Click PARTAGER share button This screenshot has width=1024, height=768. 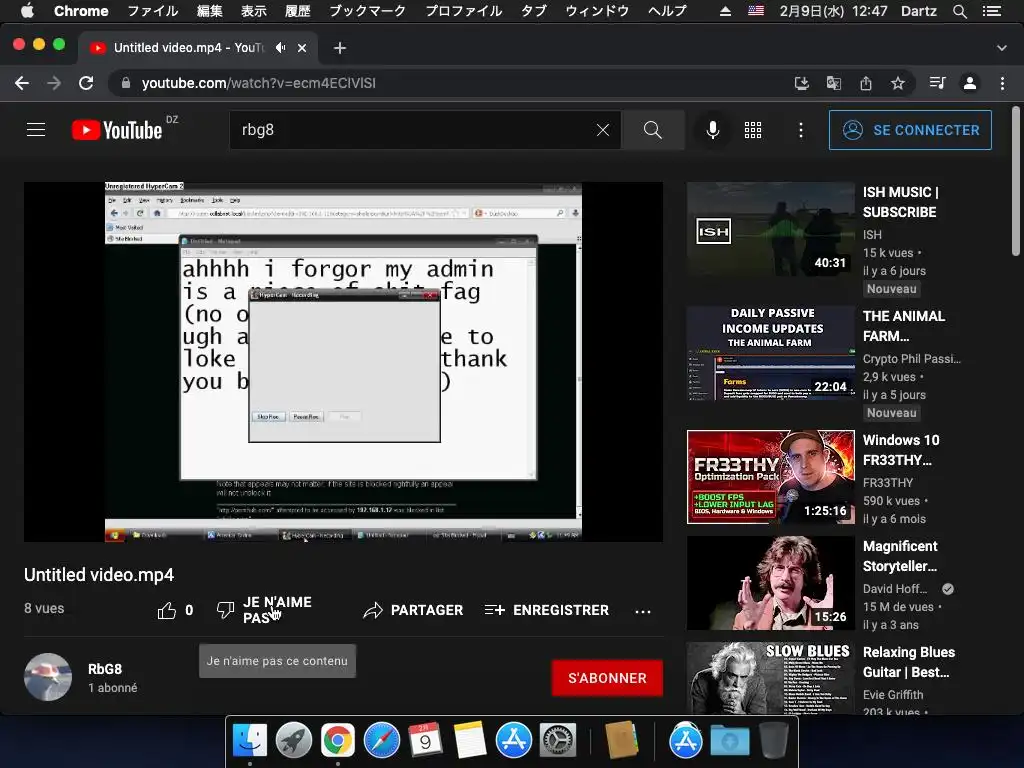click(413, 610)
